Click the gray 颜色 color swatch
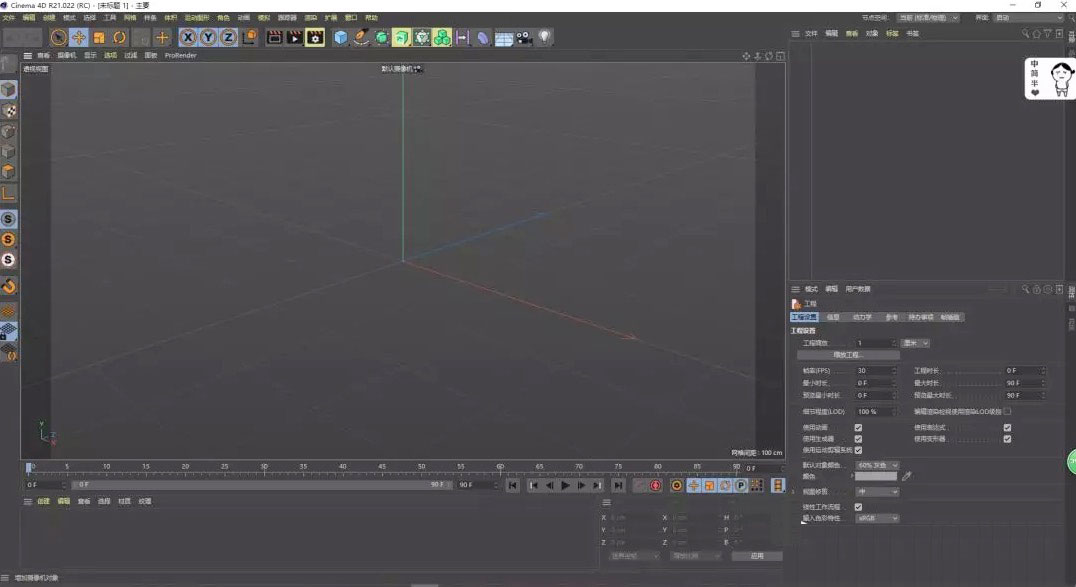Image resolution: width=1076 pixels, height=587 pixels. (x=876, y=477)
